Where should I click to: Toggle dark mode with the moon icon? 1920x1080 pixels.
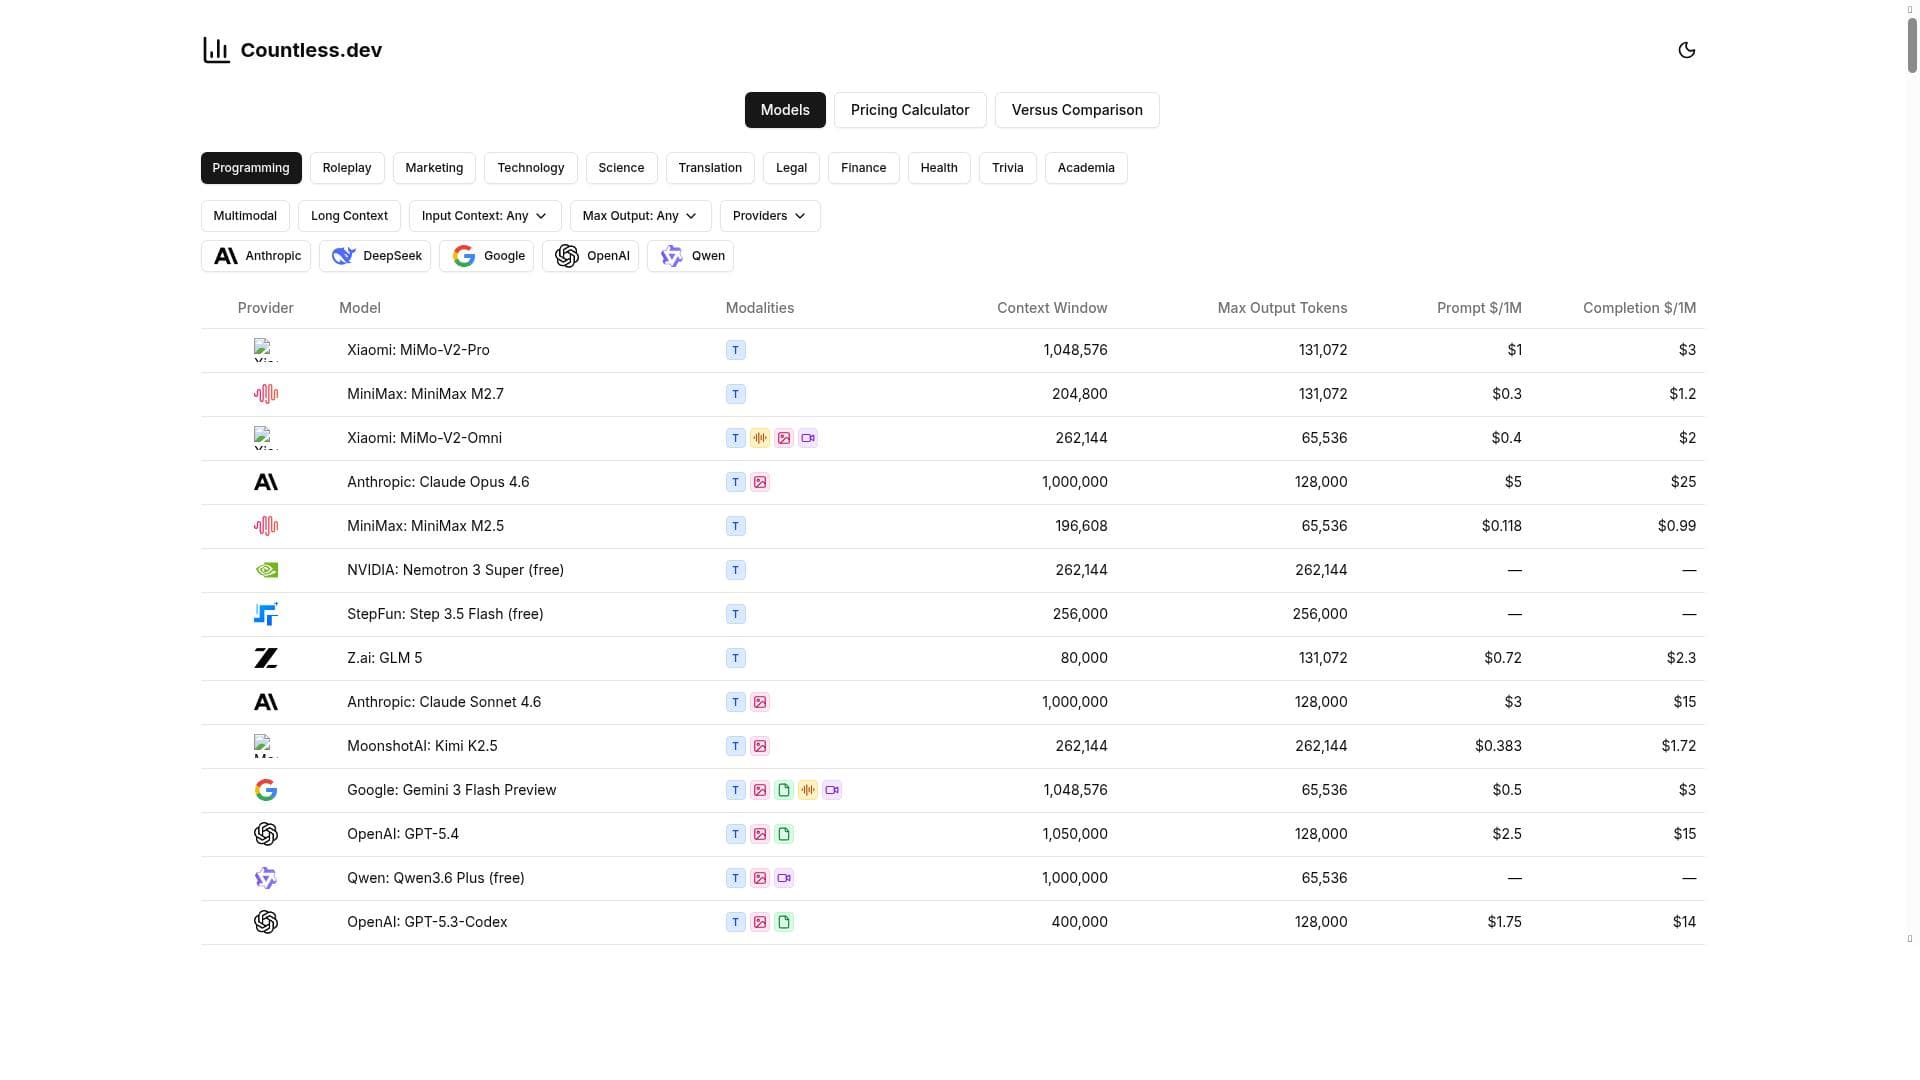1686,50
